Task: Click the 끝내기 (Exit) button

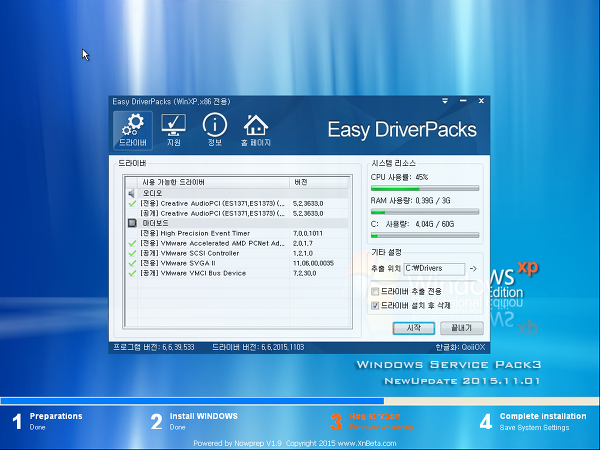Action: point(461,328)
